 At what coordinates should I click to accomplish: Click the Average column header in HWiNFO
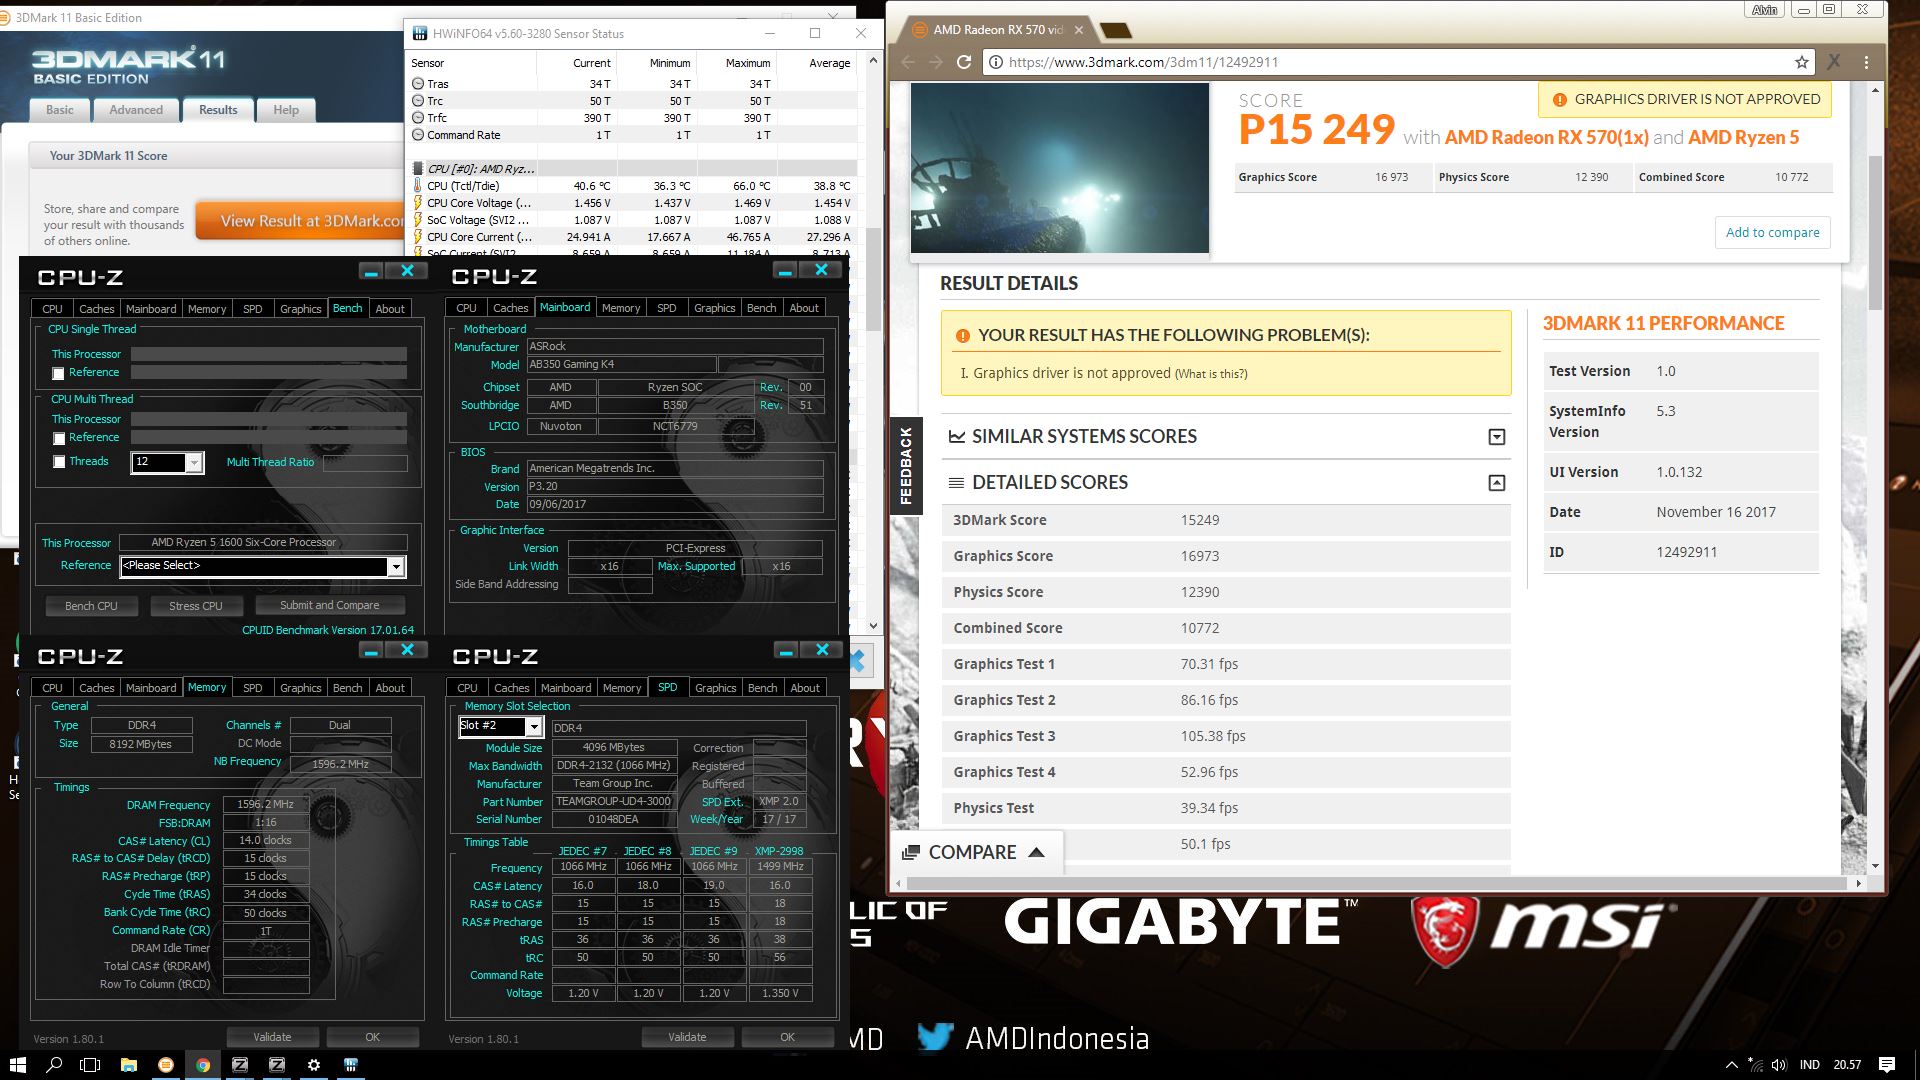point(829,63)
